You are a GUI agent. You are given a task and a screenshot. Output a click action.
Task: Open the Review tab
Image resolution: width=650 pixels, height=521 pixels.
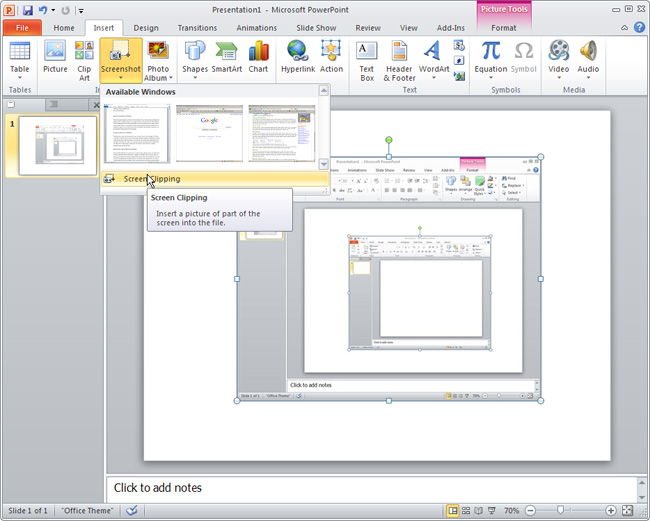pos(368,28)
